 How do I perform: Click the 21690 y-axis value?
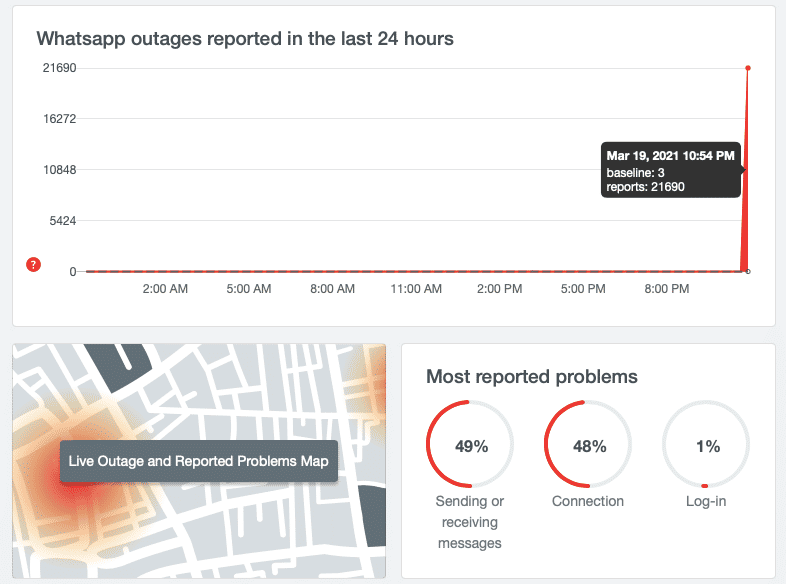[59, 68]
